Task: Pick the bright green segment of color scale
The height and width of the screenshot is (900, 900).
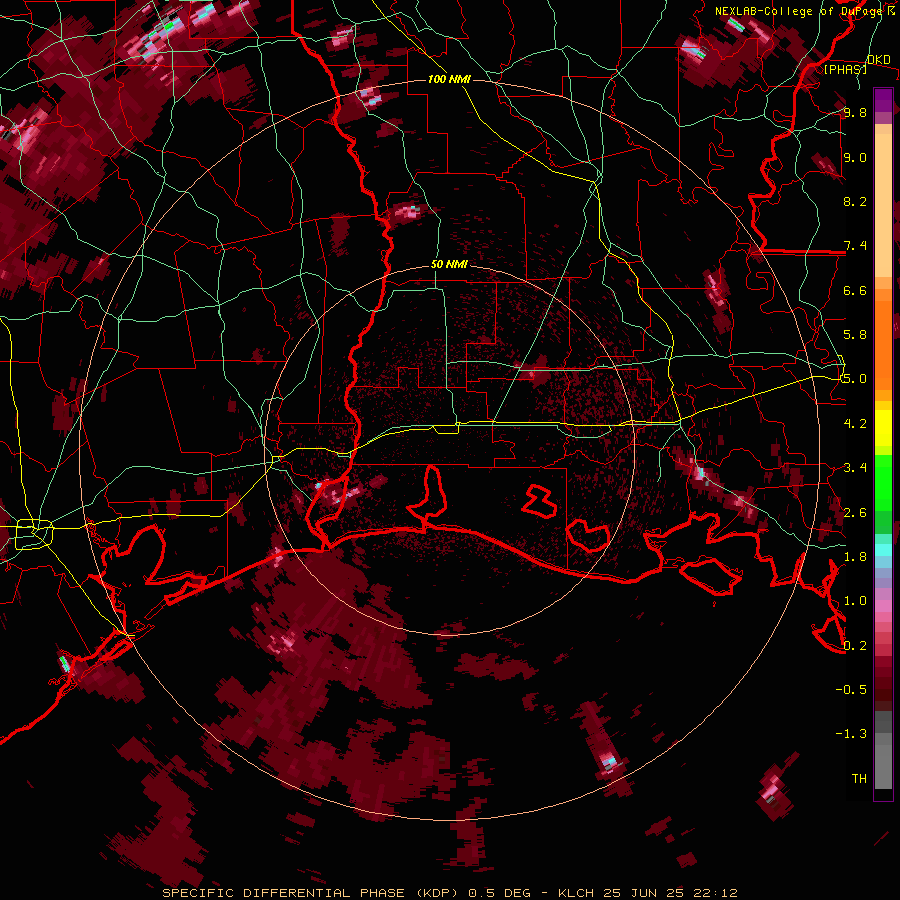Action: click(x=883, y=483)
